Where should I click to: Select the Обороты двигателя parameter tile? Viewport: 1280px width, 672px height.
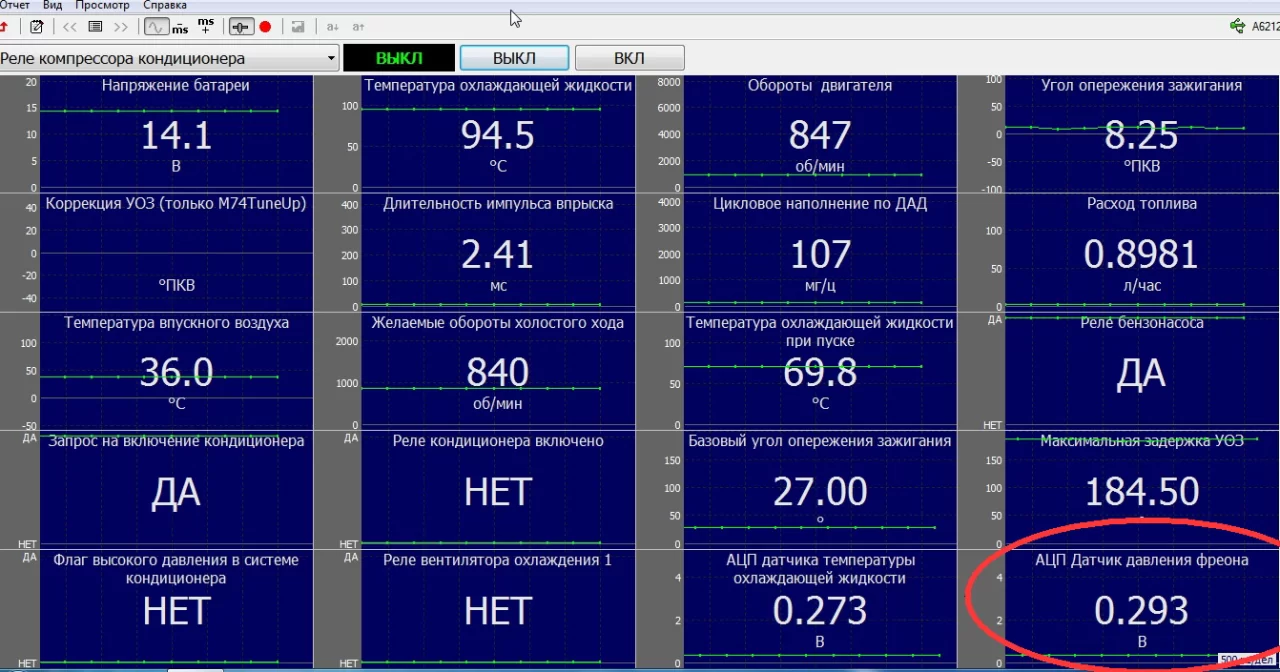pos(820,132)
